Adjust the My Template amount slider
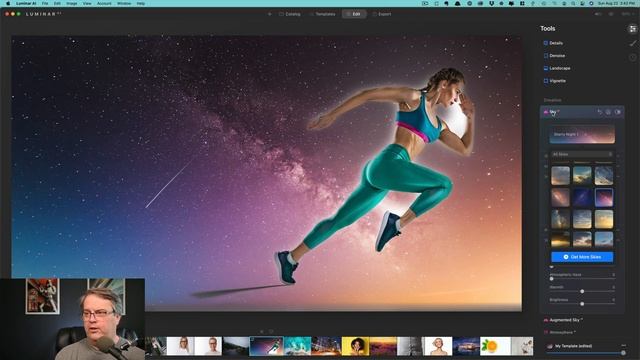Image resolution: width=640 pixels, height=360 pixels. pyautogui.click(x=586, y=353)
